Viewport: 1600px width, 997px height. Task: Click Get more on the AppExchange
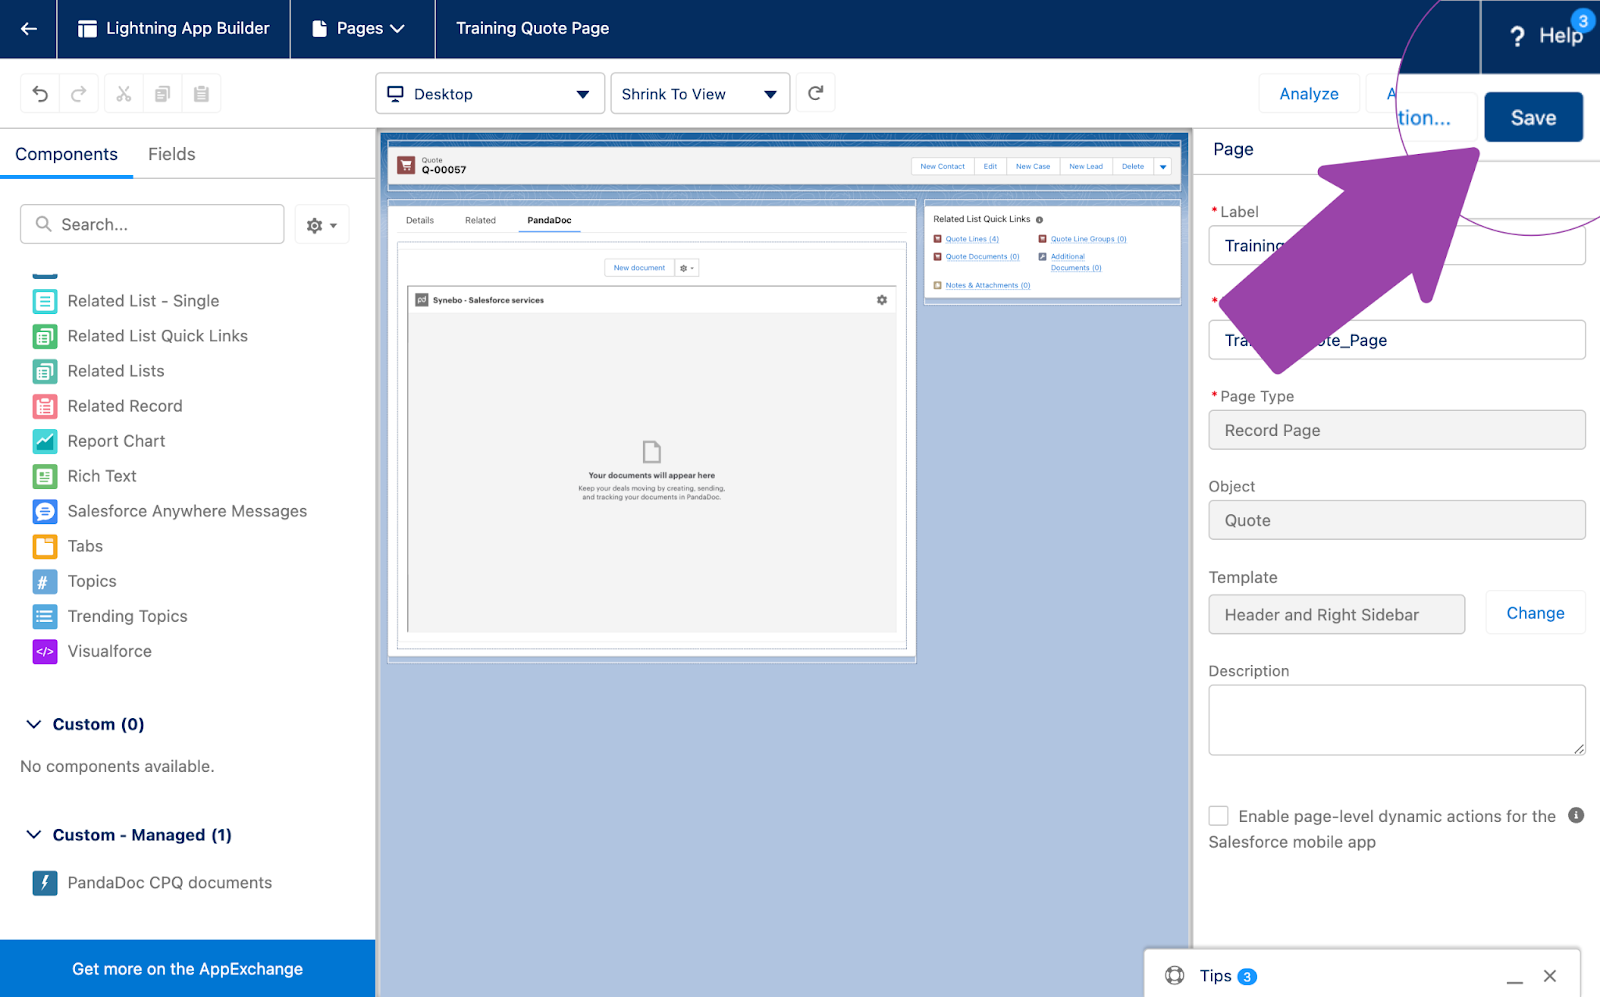point(188,969)
